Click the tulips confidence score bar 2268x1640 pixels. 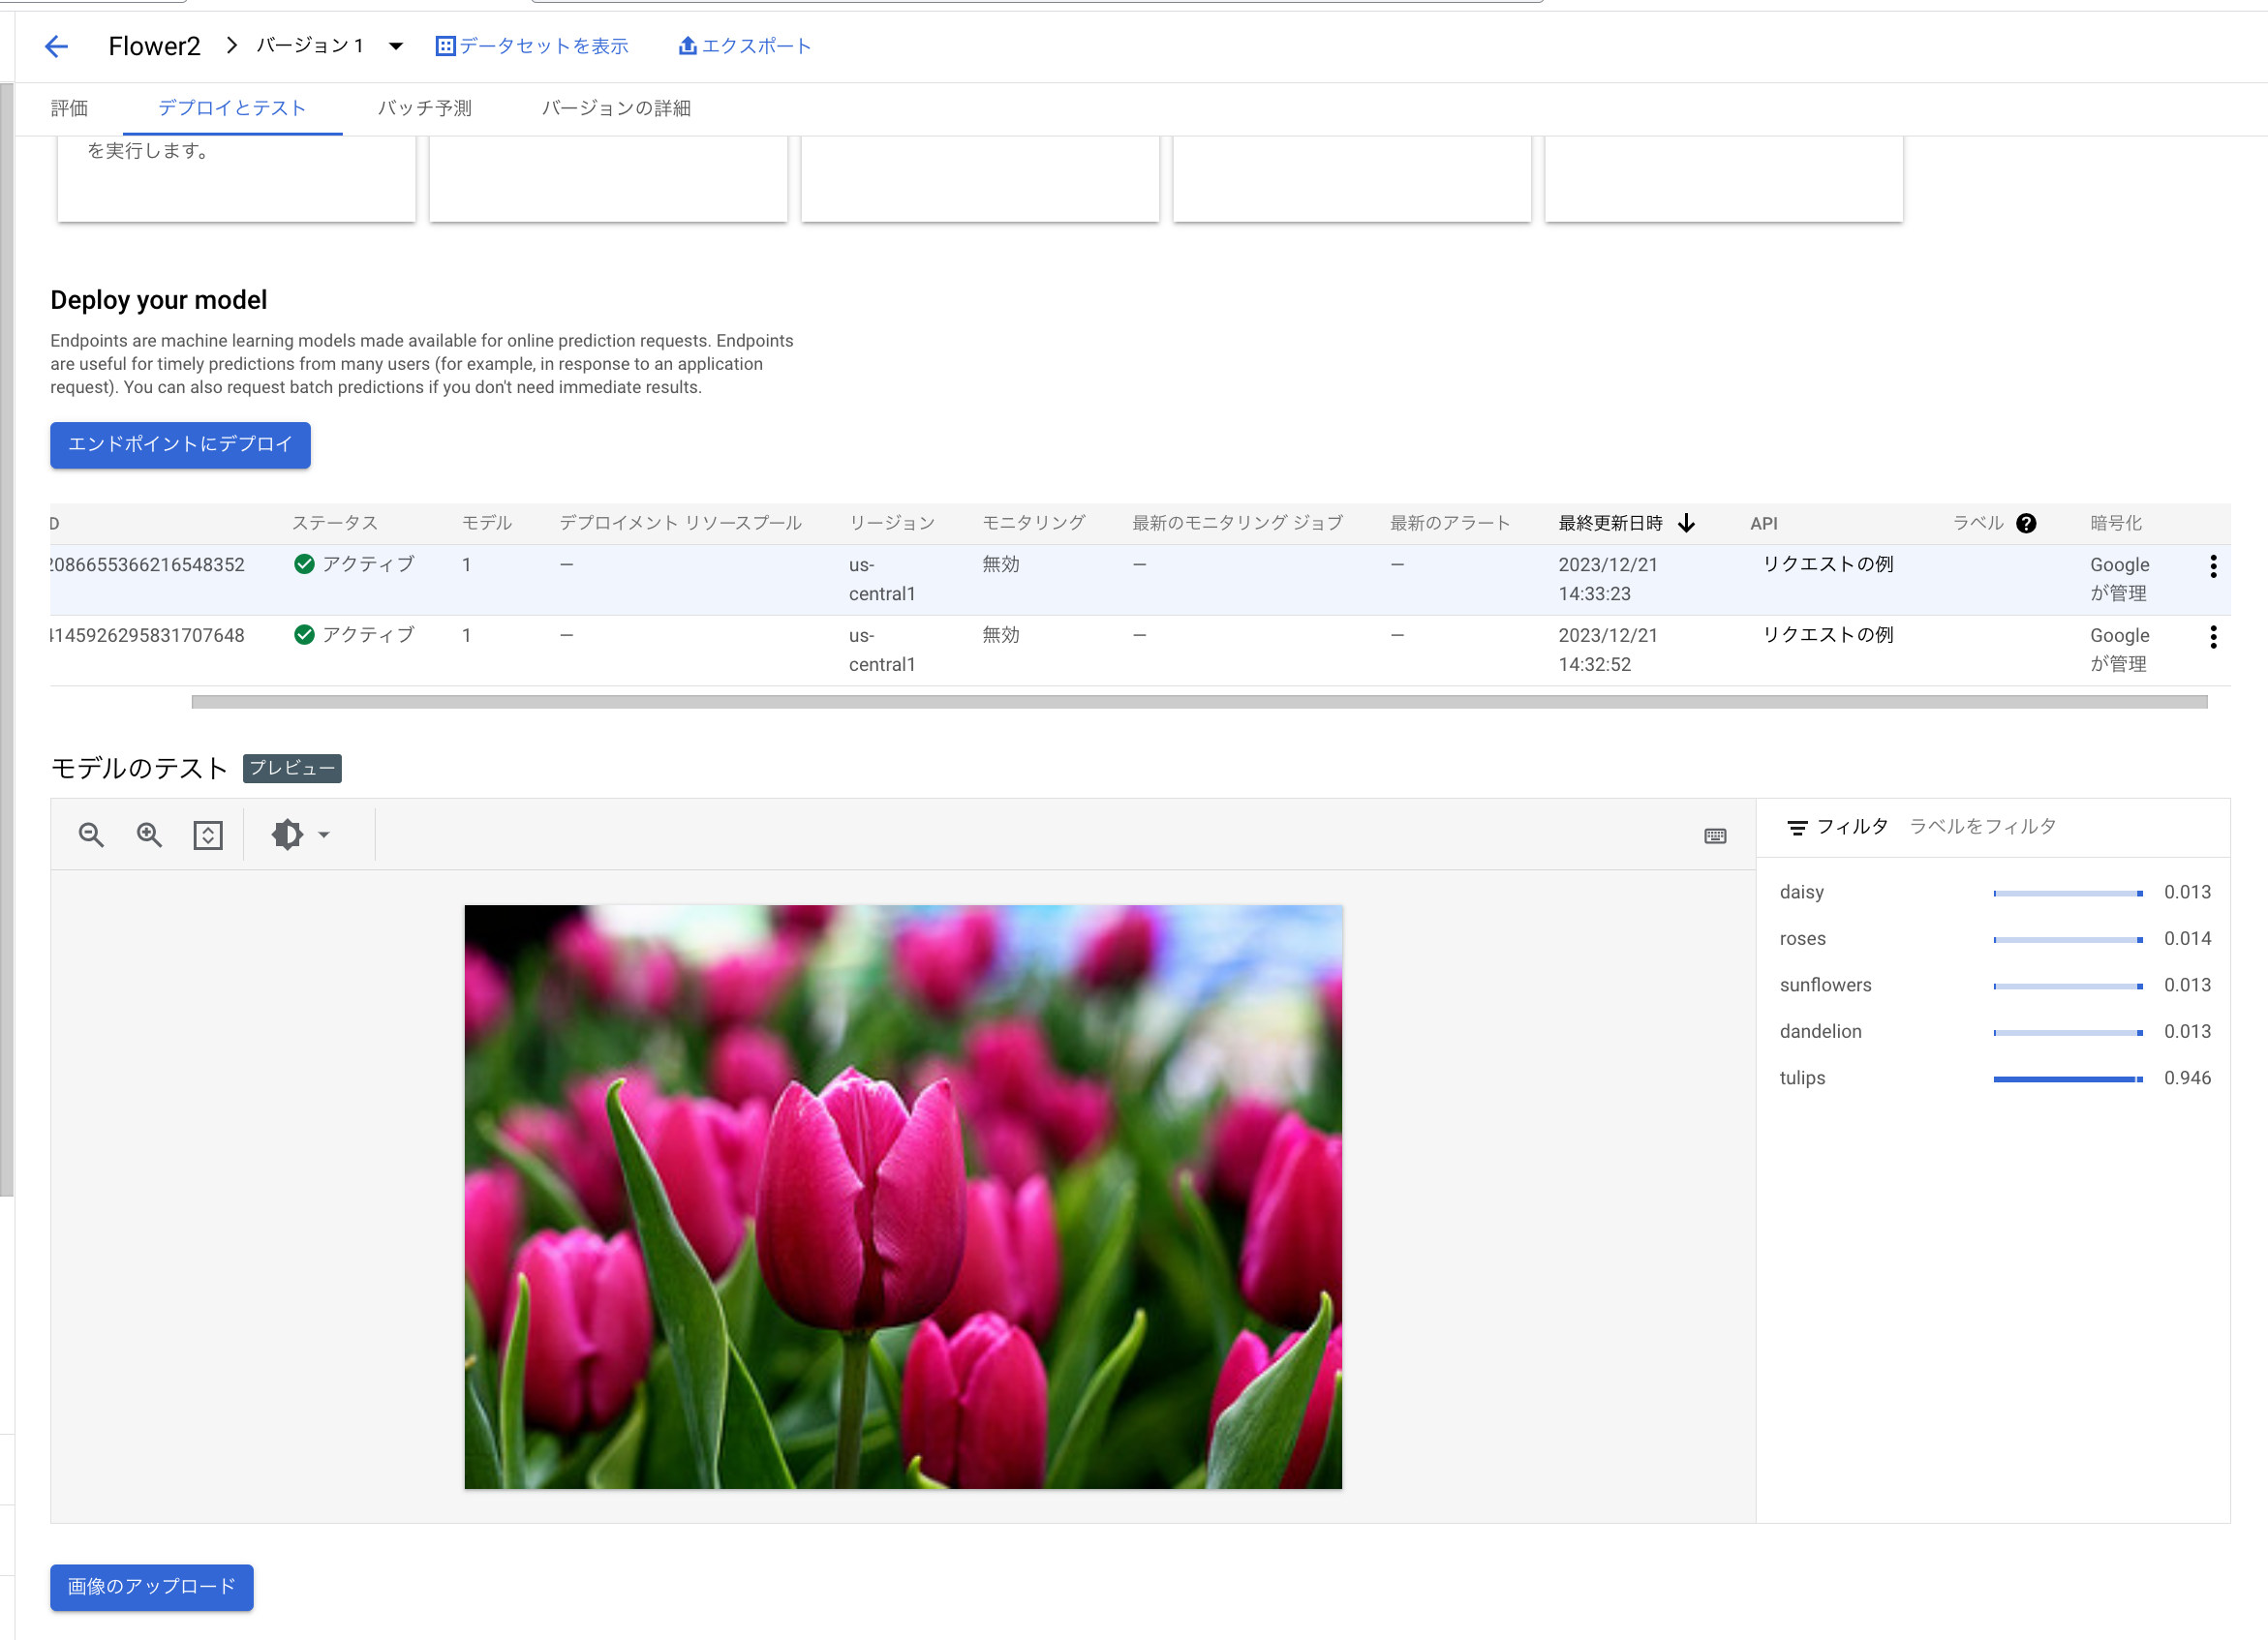point(2066,1079)
